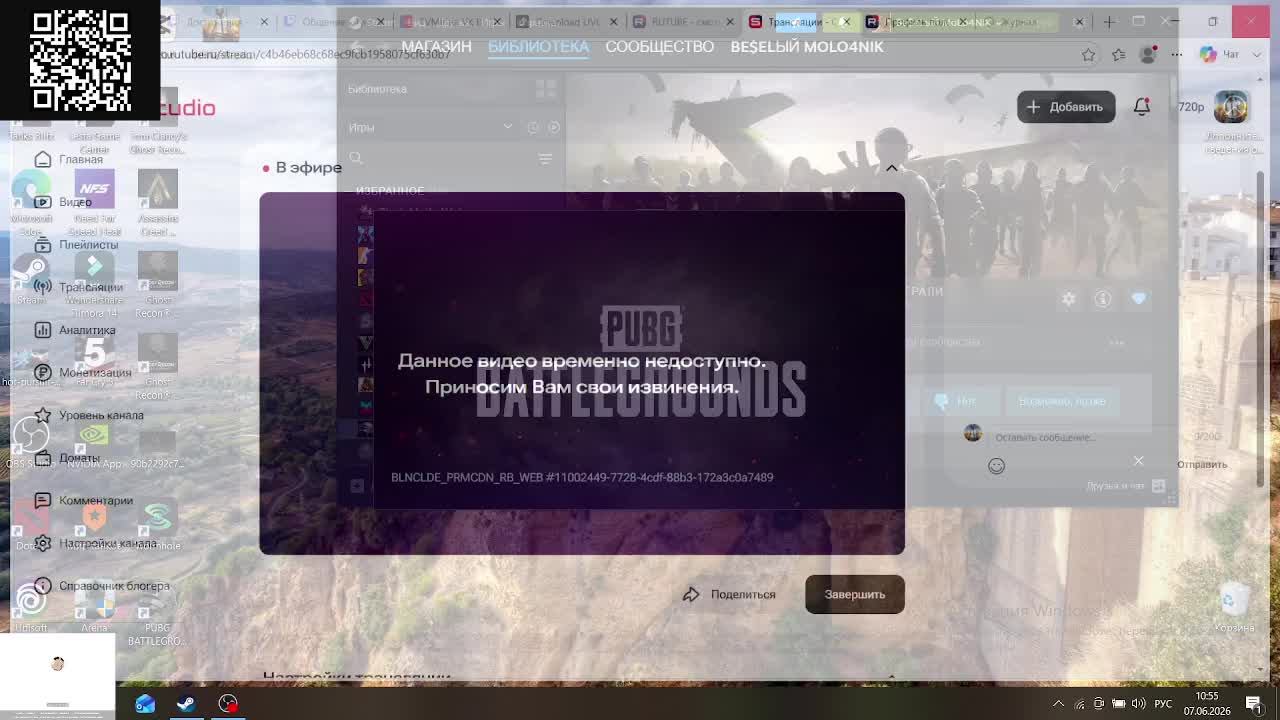Select the БИБЛИОТЕКА tab in Steam
The image size is (1280, 720).
click(x=538, y=47)
